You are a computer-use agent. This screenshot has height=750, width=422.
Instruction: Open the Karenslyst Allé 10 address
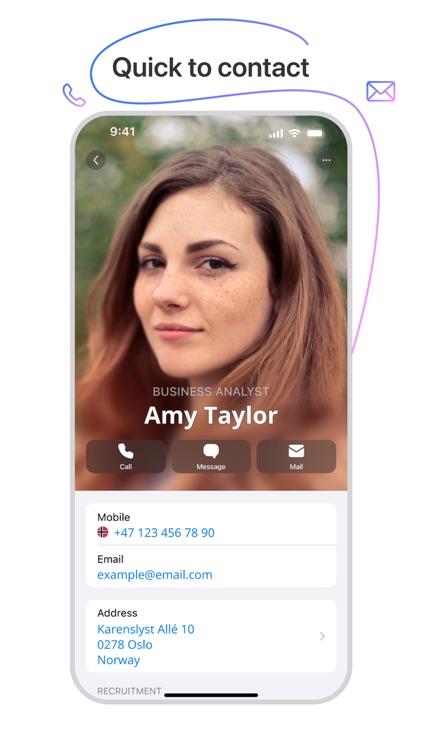[x=211, y=636]
